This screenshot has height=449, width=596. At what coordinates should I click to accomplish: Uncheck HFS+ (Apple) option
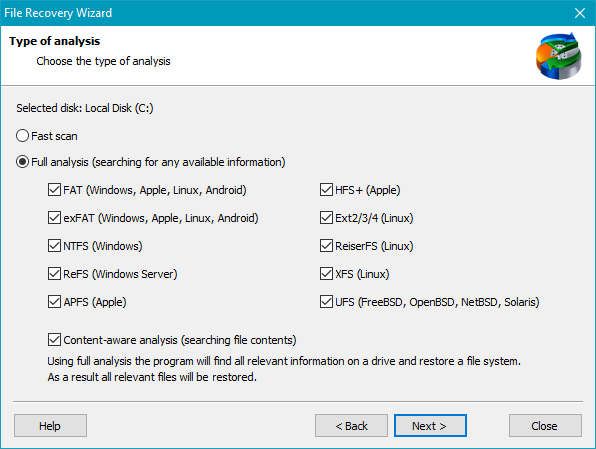tap(327, 190)
